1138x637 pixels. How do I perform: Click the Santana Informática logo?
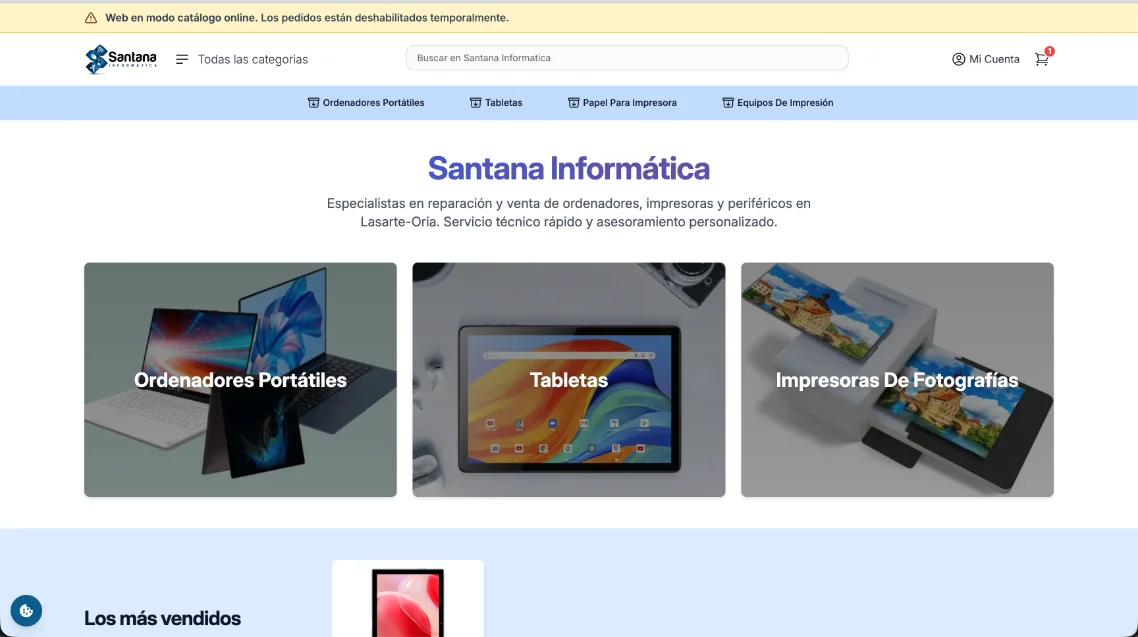tap(120, 59)
